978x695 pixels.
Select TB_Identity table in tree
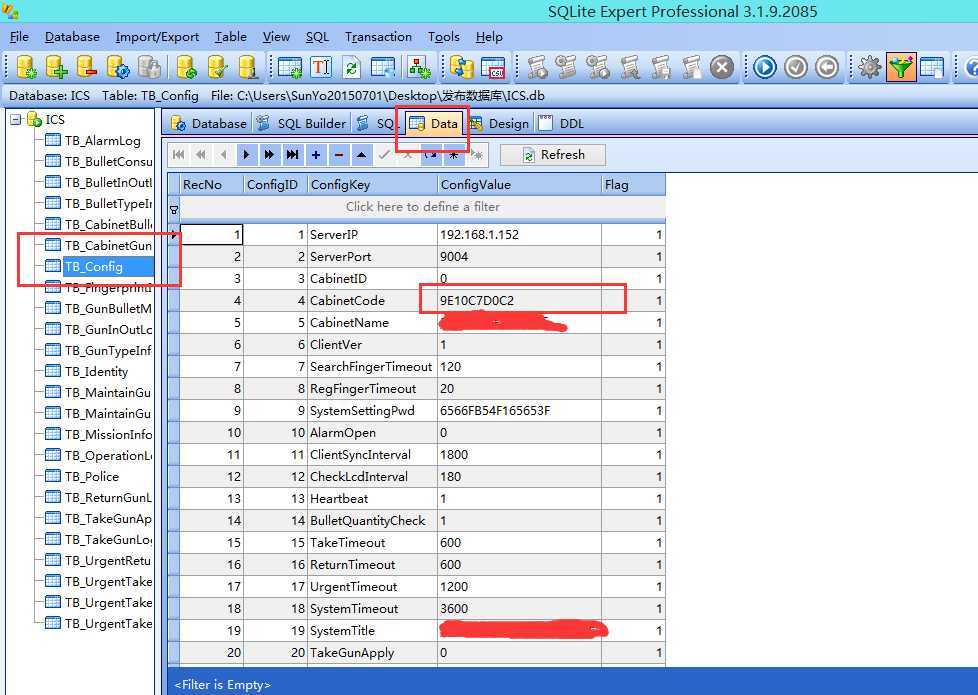[x=96, y=372]
